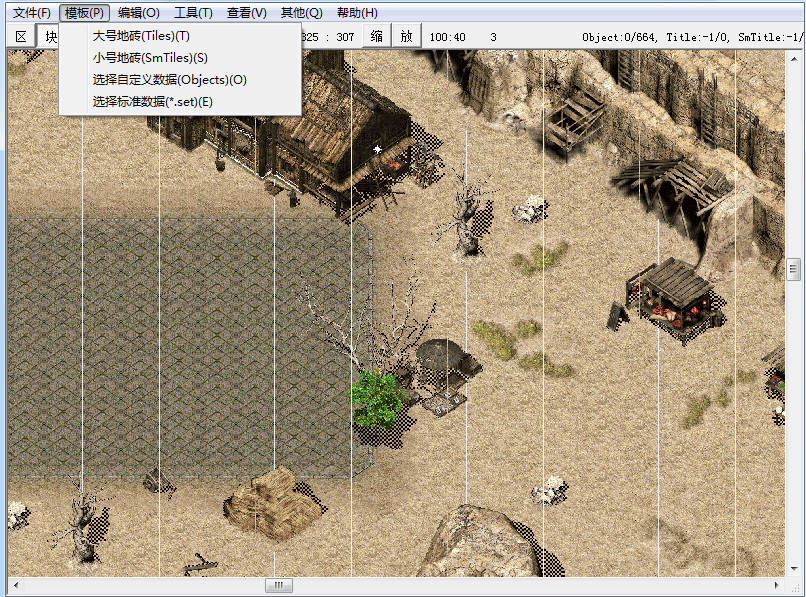Zoom out with the 缩 button

[x=377, y=37]
